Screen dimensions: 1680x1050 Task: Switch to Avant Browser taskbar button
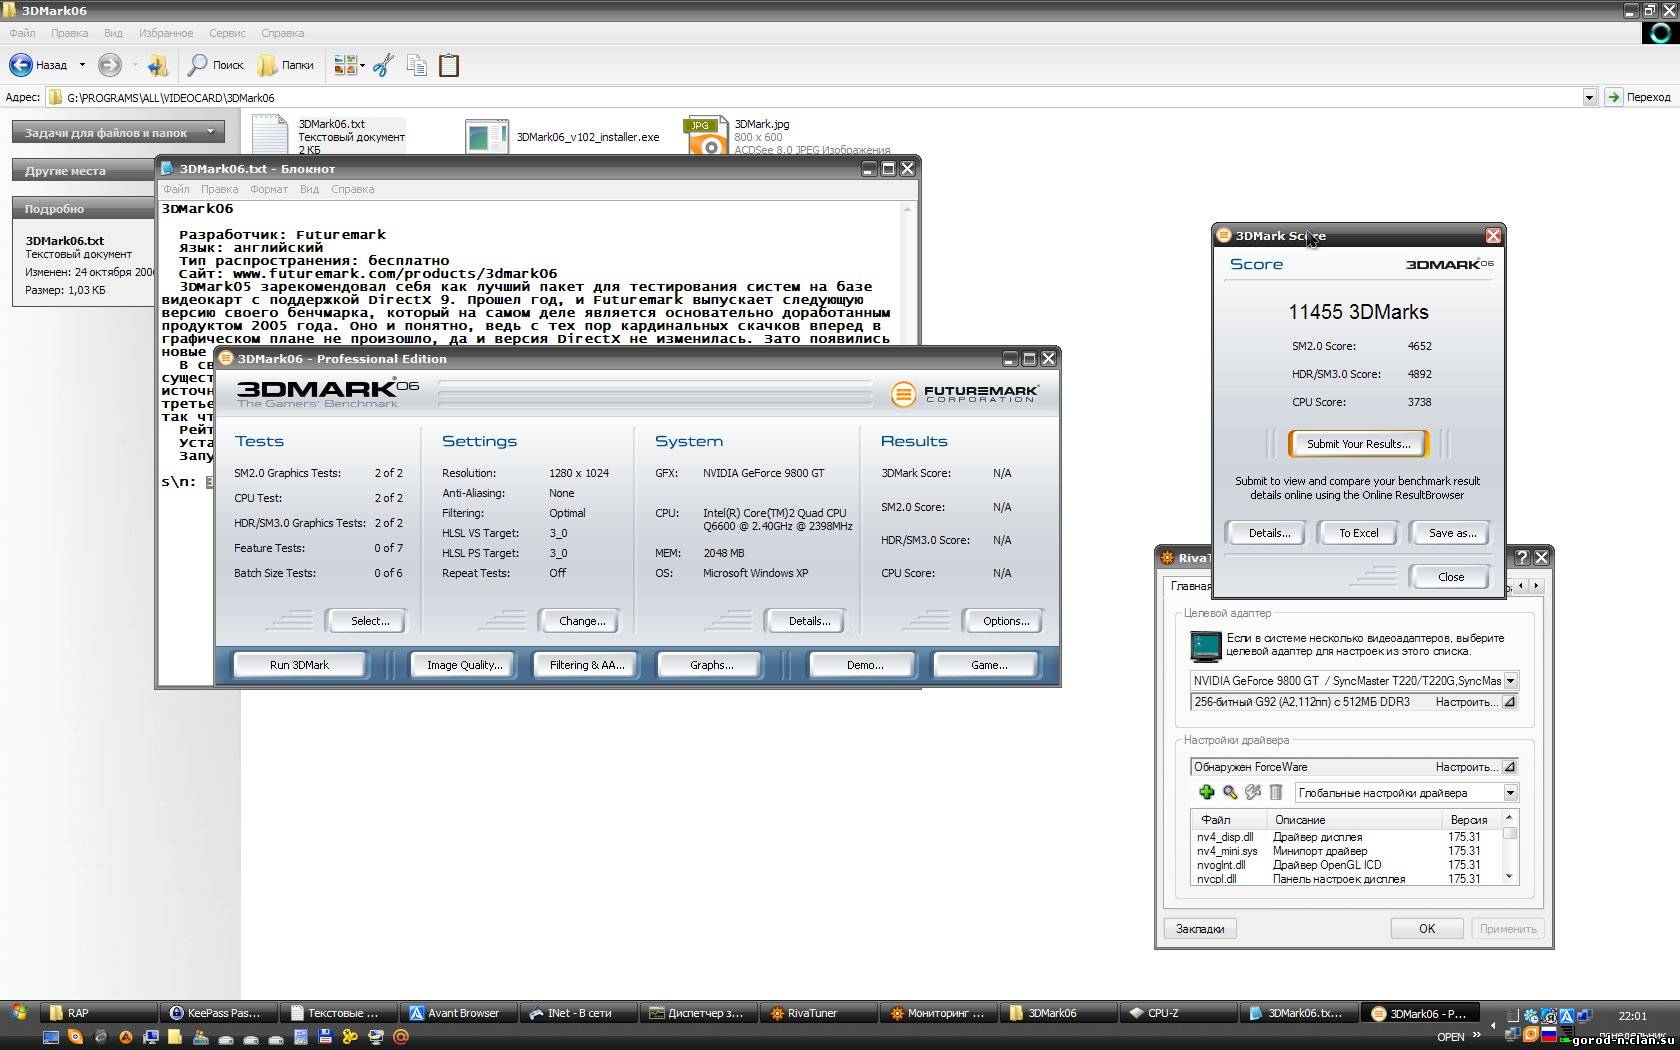(x=459, y=1013)
